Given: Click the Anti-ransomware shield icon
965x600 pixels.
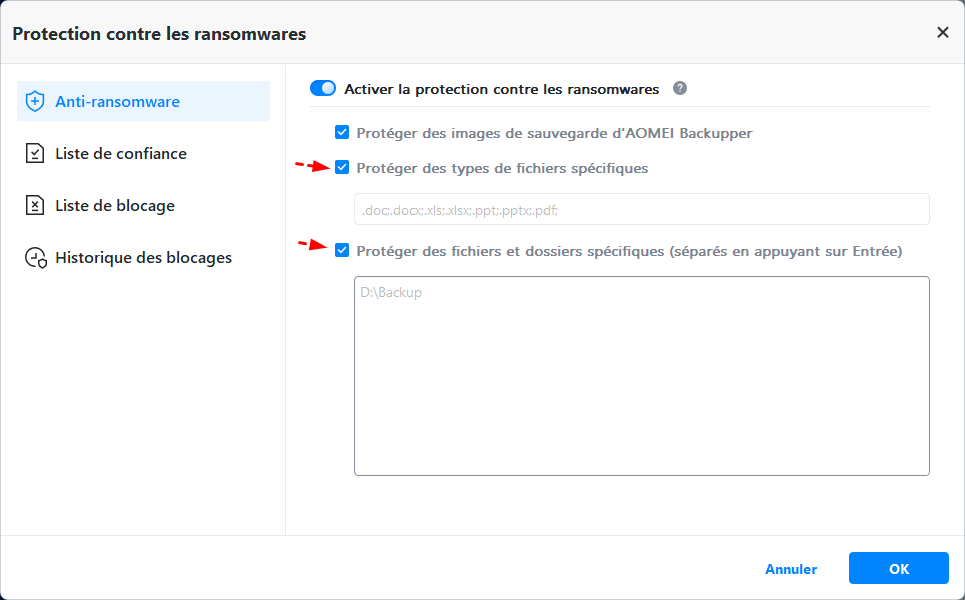Looking at the screenshot, I should tap(35, 102).
